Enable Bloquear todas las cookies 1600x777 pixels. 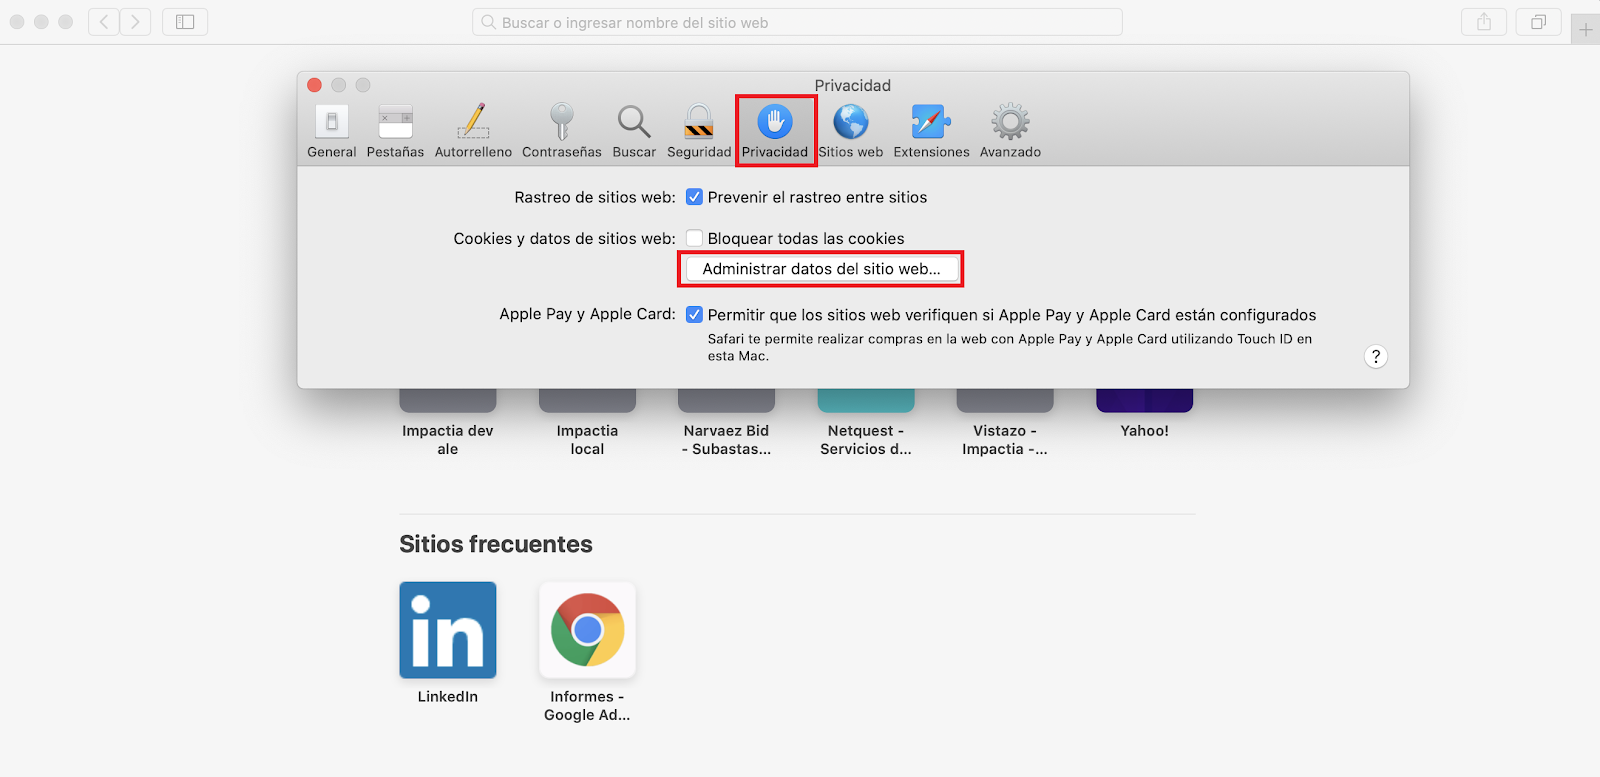coord(694,238)
